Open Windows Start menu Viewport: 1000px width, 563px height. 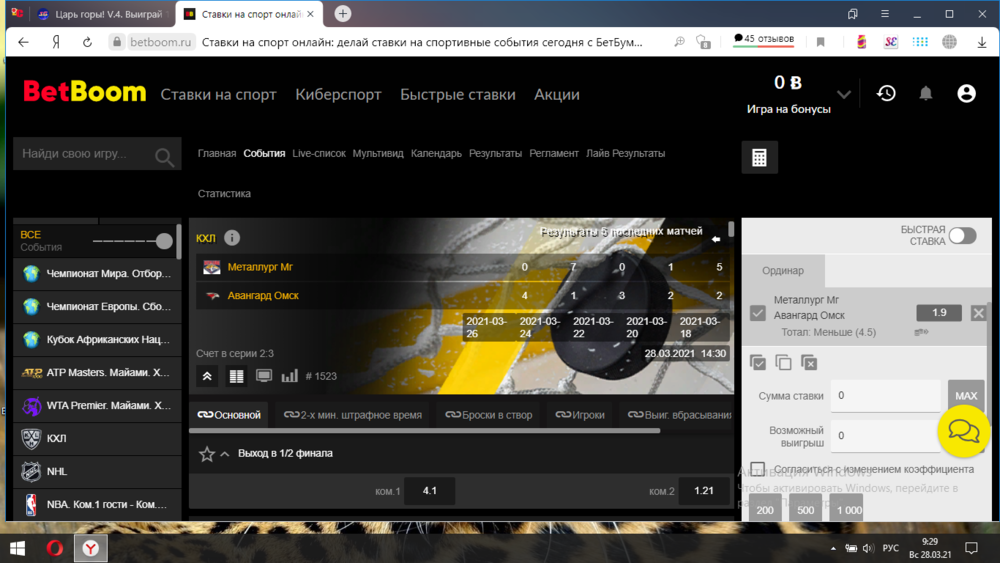[17, 548]
